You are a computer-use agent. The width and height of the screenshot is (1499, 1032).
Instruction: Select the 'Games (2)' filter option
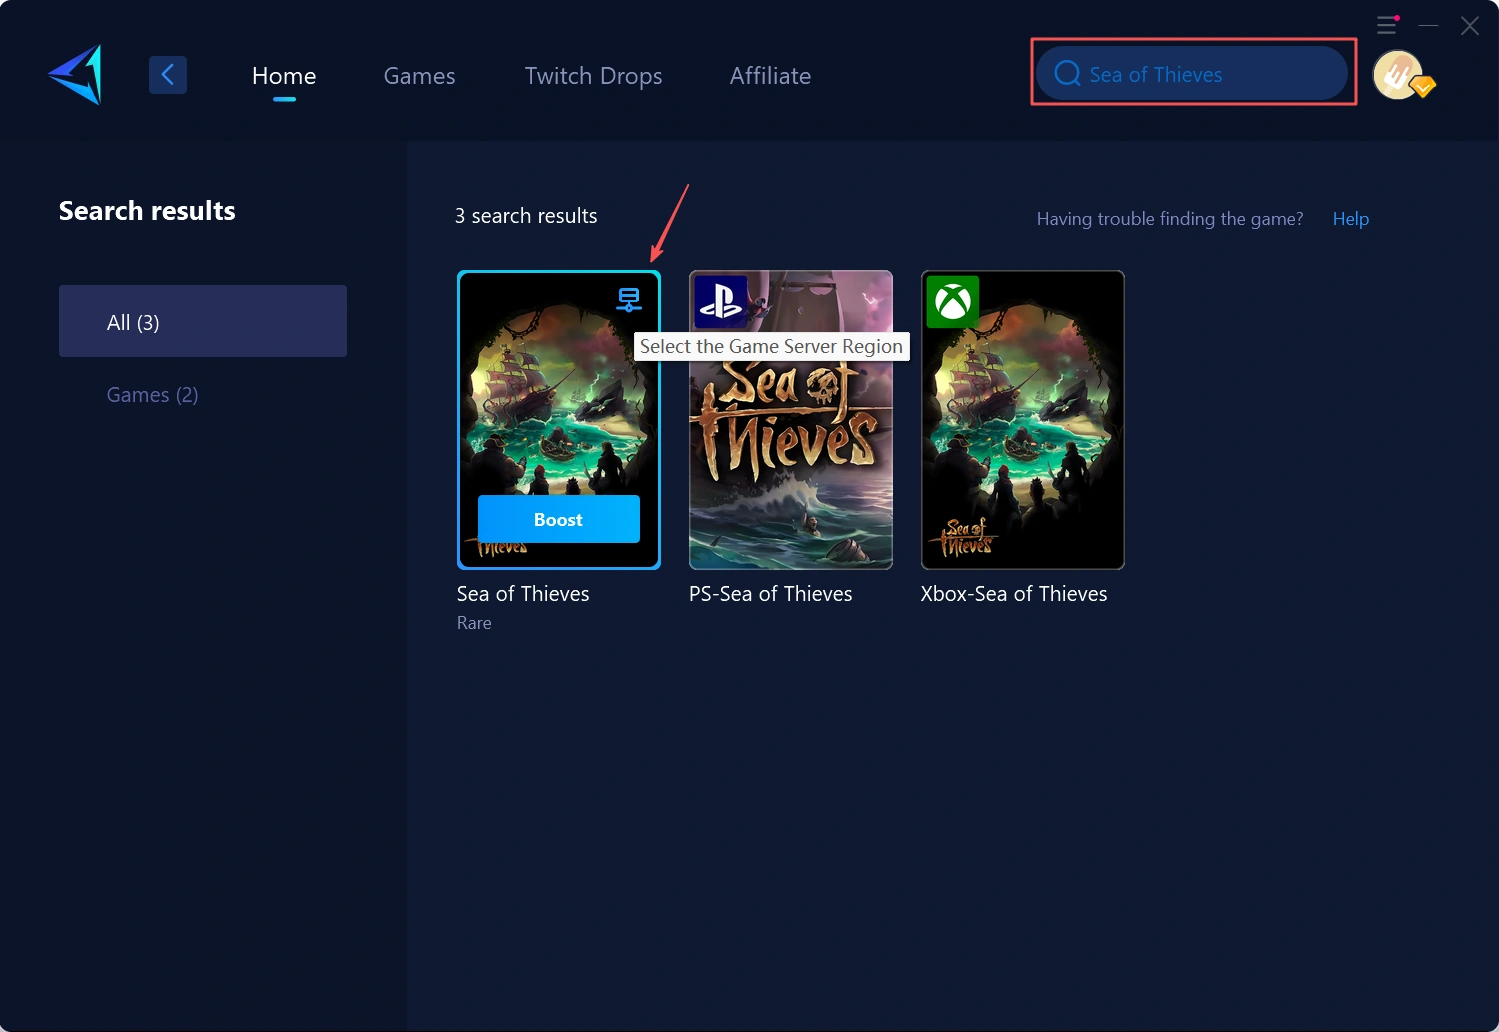point(152,394)
